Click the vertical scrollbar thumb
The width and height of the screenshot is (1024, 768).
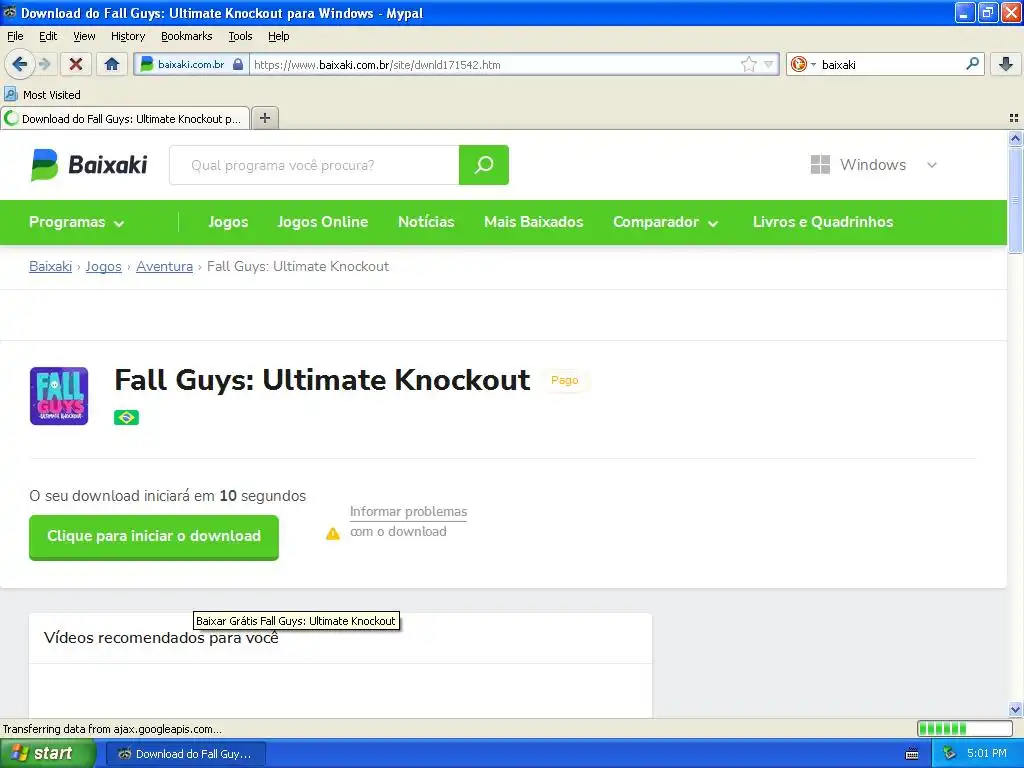tap(1015, 200)
